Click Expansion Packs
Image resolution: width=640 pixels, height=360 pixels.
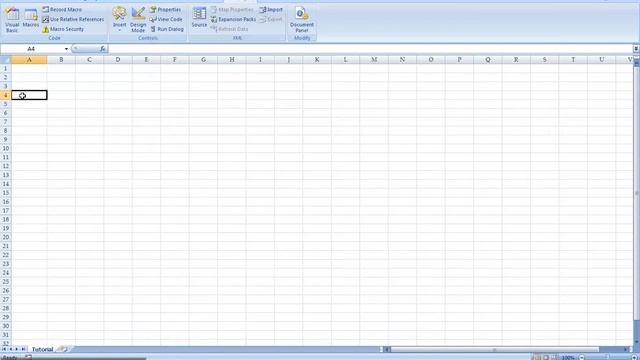(233, 19)
